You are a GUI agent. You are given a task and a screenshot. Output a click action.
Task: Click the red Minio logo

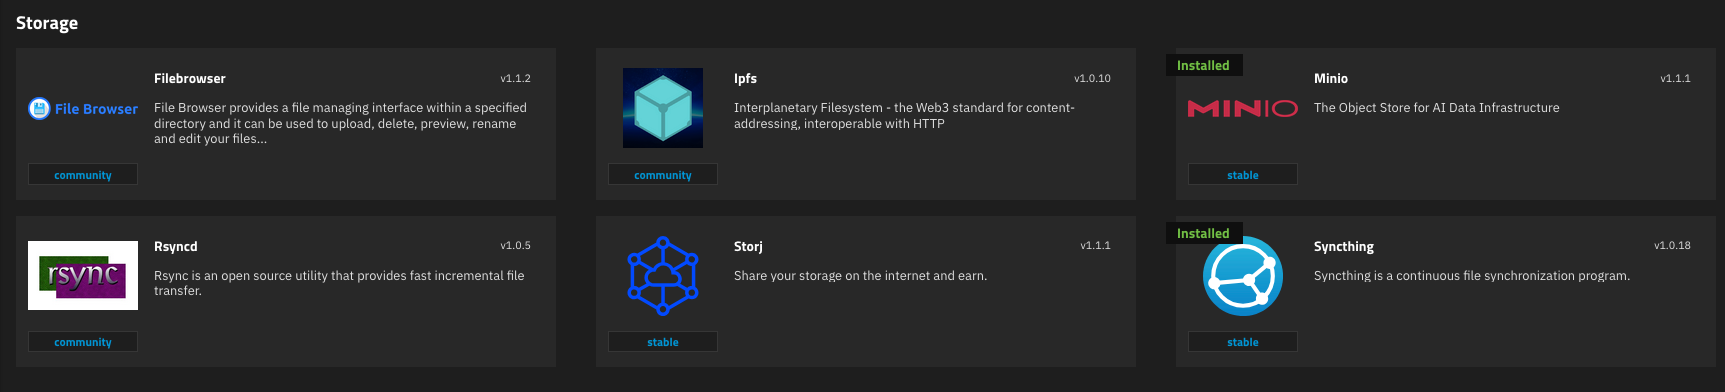[1243, 108]
